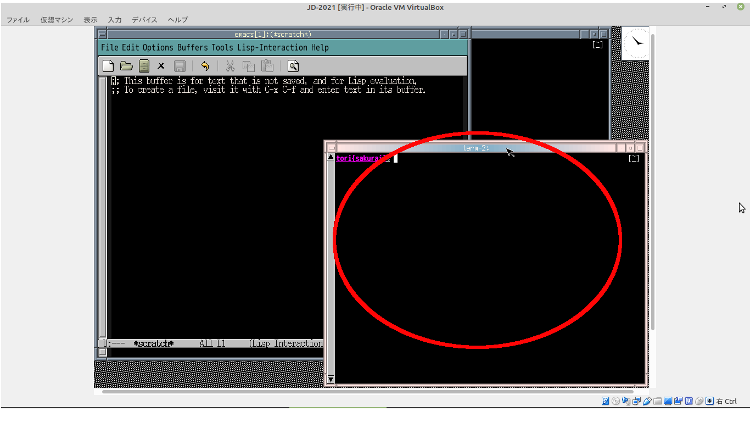Open the Emacs Help menu
Image resolution: width=750 pixels, height=422 pixels.
[x=319, y=47]
